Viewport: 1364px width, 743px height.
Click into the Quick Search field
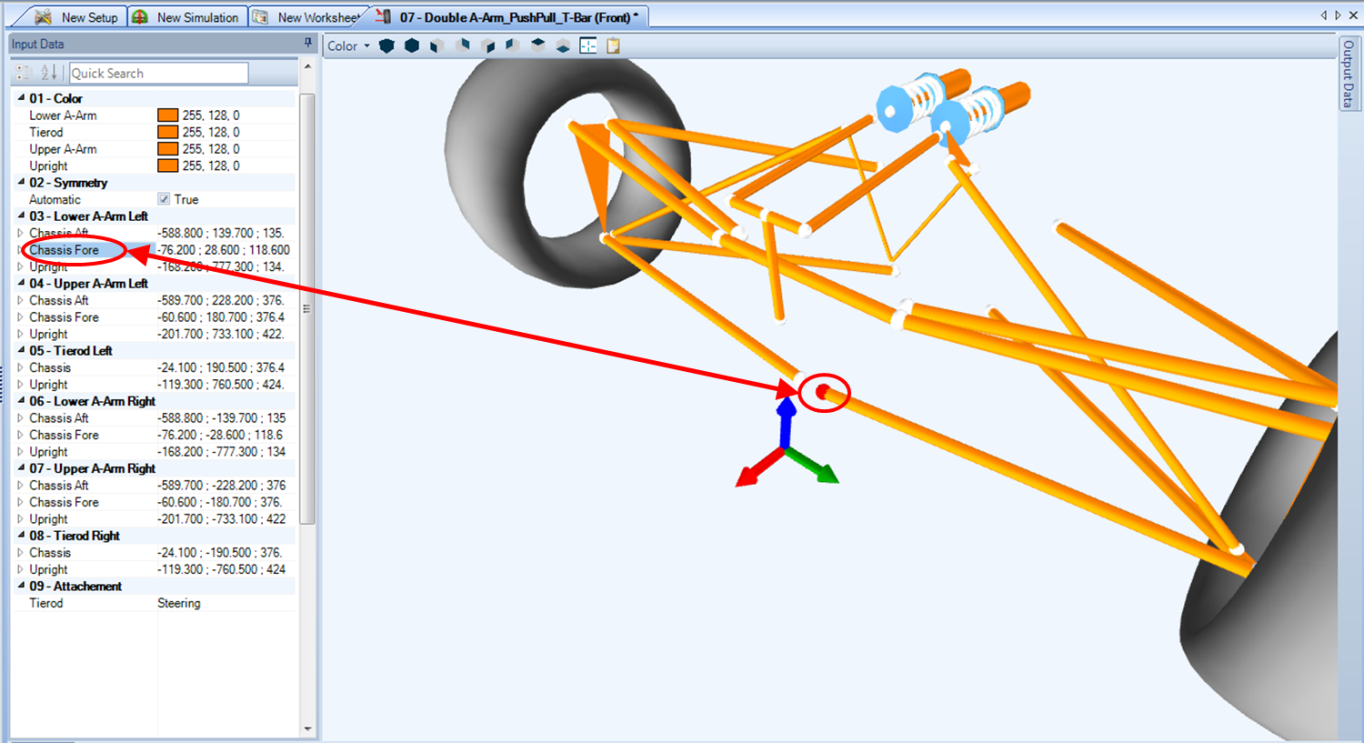coord(158,73)
